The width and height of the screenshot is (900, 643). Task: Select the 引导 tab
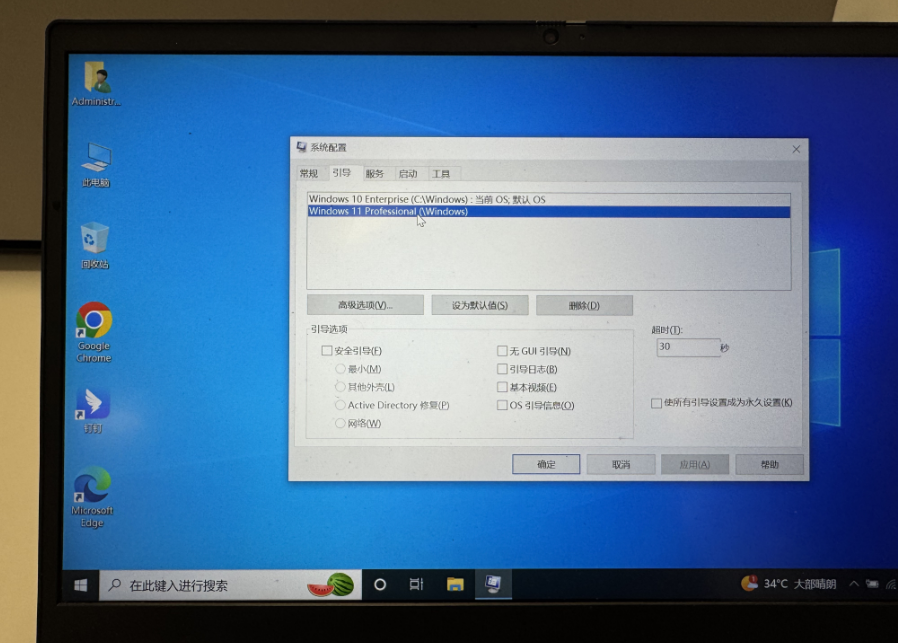point(342,173)
